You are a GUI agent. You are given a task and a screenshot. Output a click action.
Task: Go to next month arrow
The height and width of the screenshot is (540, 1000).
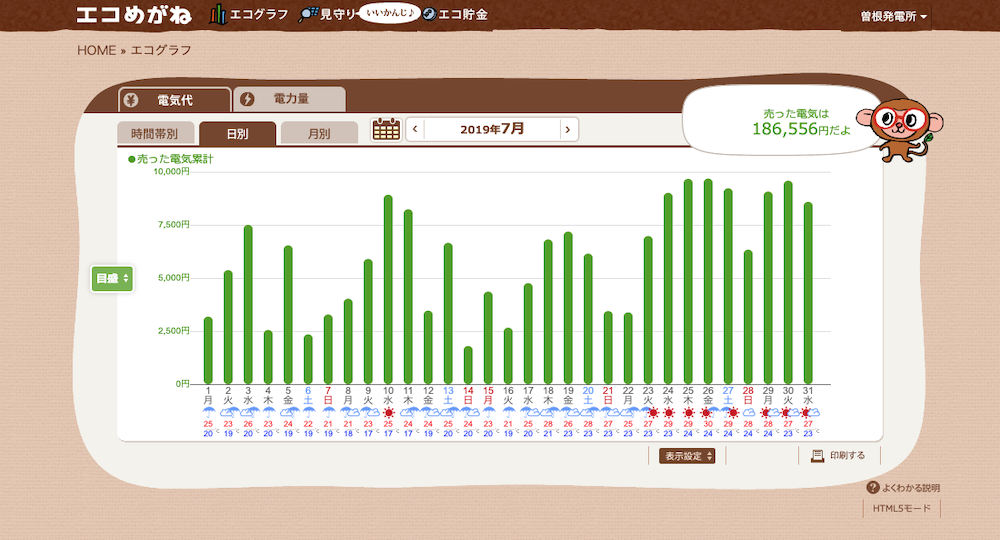pyautogui.click(x=568, y=129)
